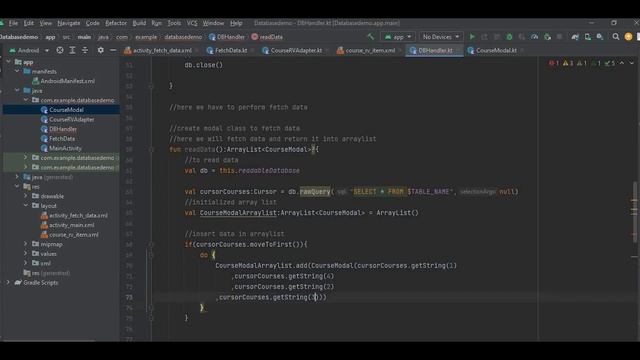Go to previous highlighted error arrow

[x=622, y=63]
